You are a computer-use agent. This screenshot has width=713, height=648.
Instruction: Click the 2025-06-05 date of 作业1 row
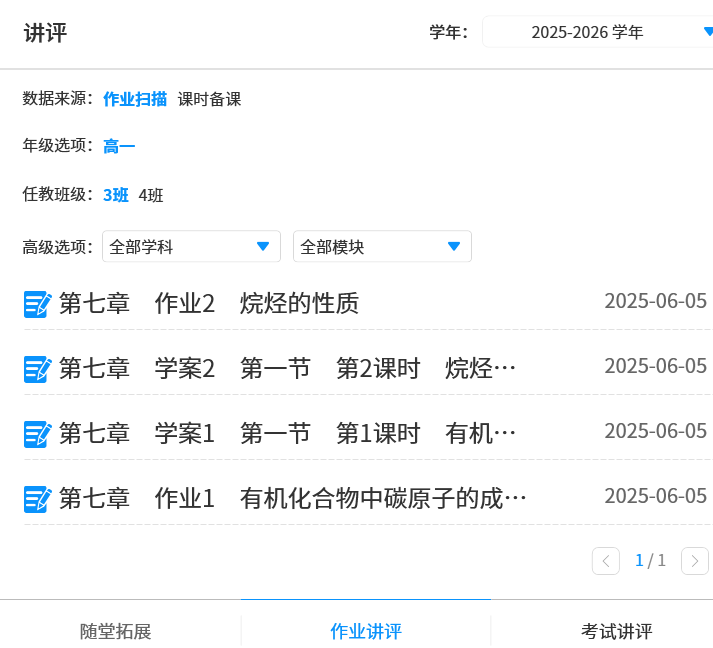click(x=656, y=496)
